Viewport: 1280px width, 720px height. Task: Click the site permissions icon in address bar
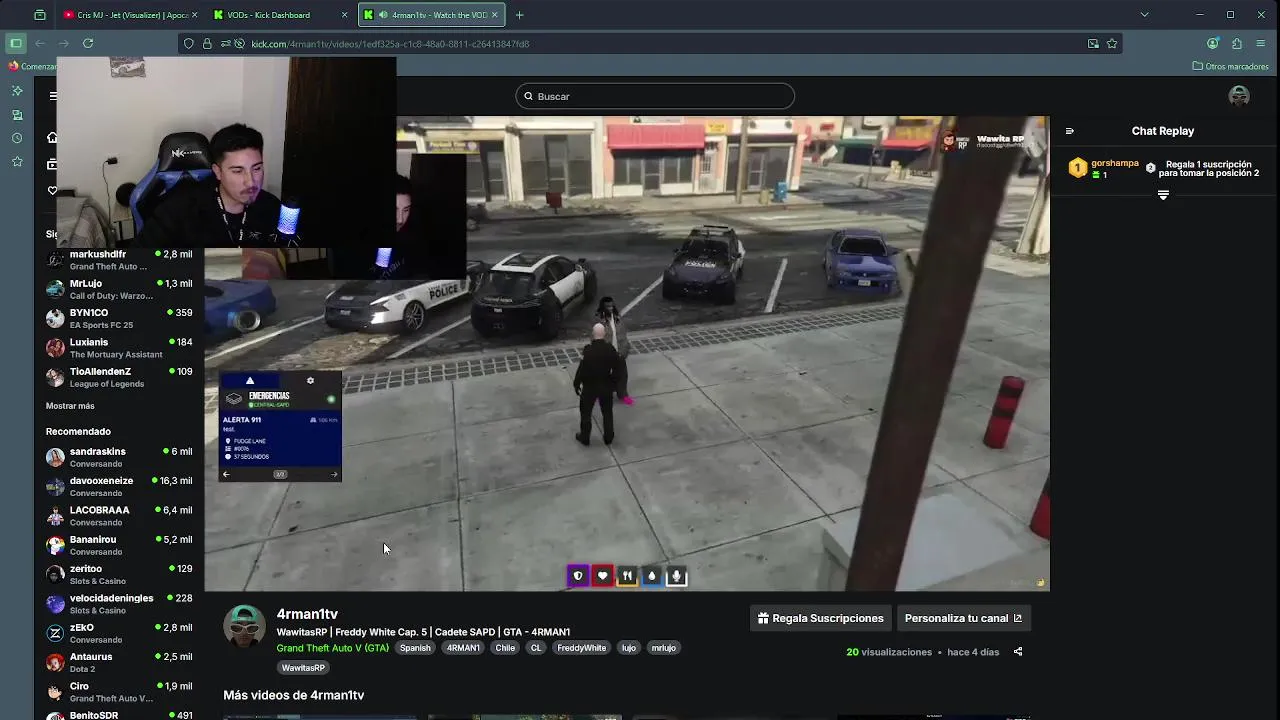coord(224,44)
